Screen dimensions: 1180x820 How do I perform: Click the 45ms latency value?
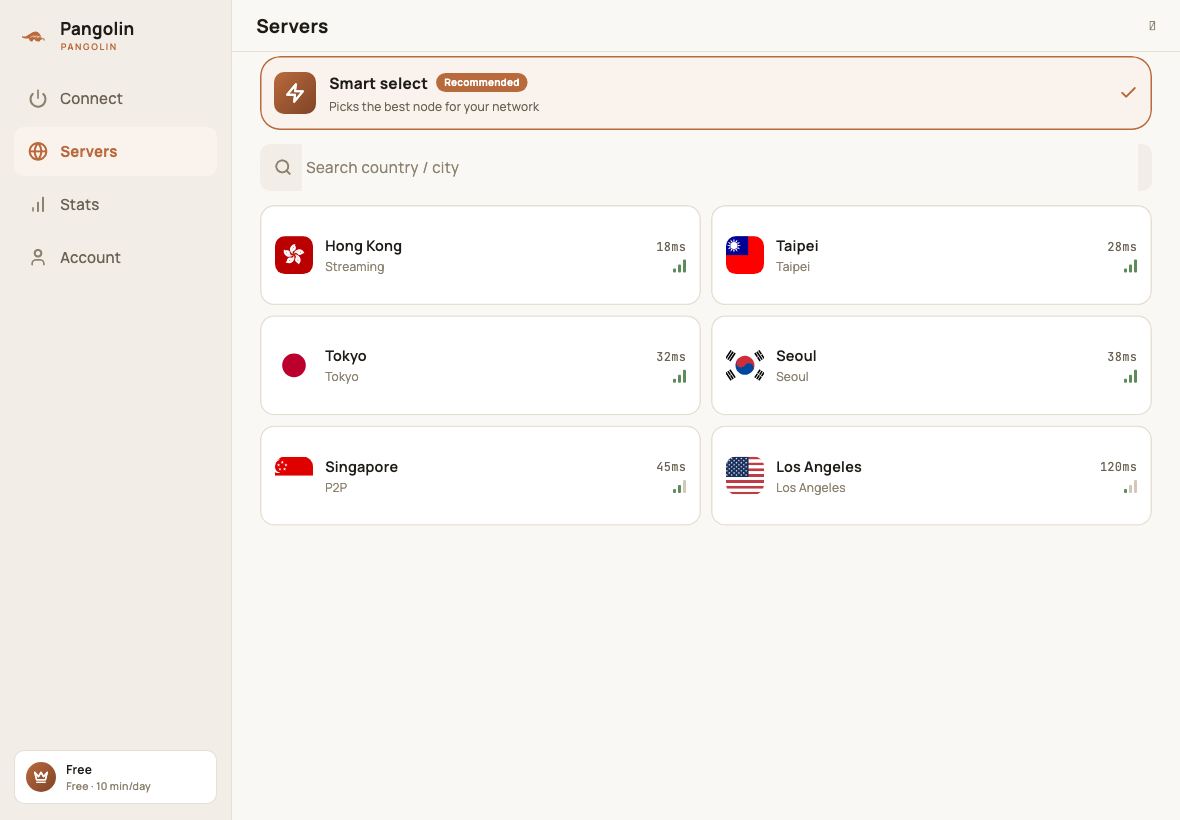671,467
